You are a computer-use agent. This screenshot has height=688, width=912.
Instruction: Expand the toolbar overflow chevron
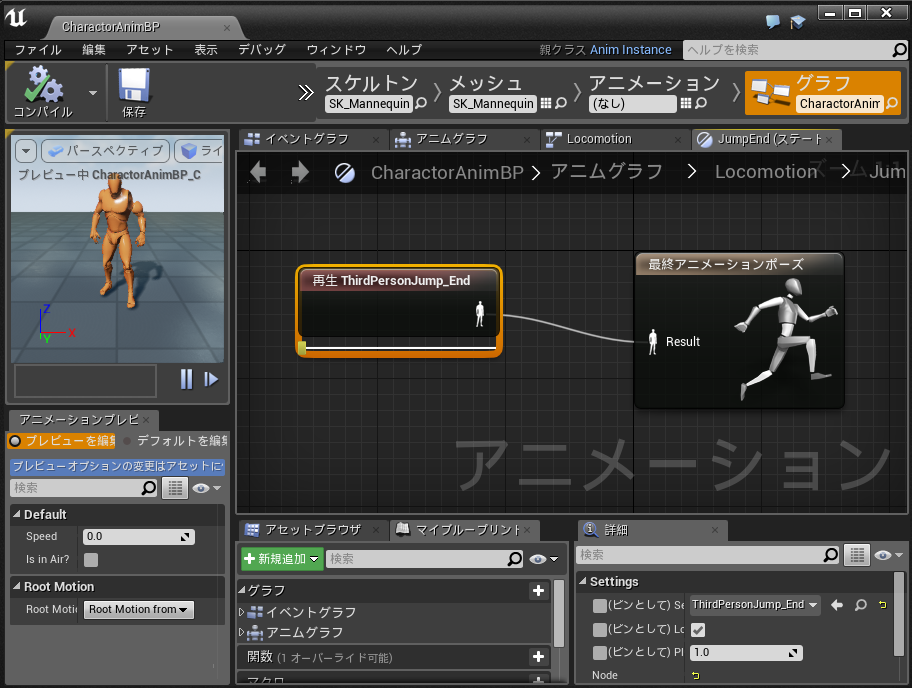pyautogui.click(x=306, y=92)
